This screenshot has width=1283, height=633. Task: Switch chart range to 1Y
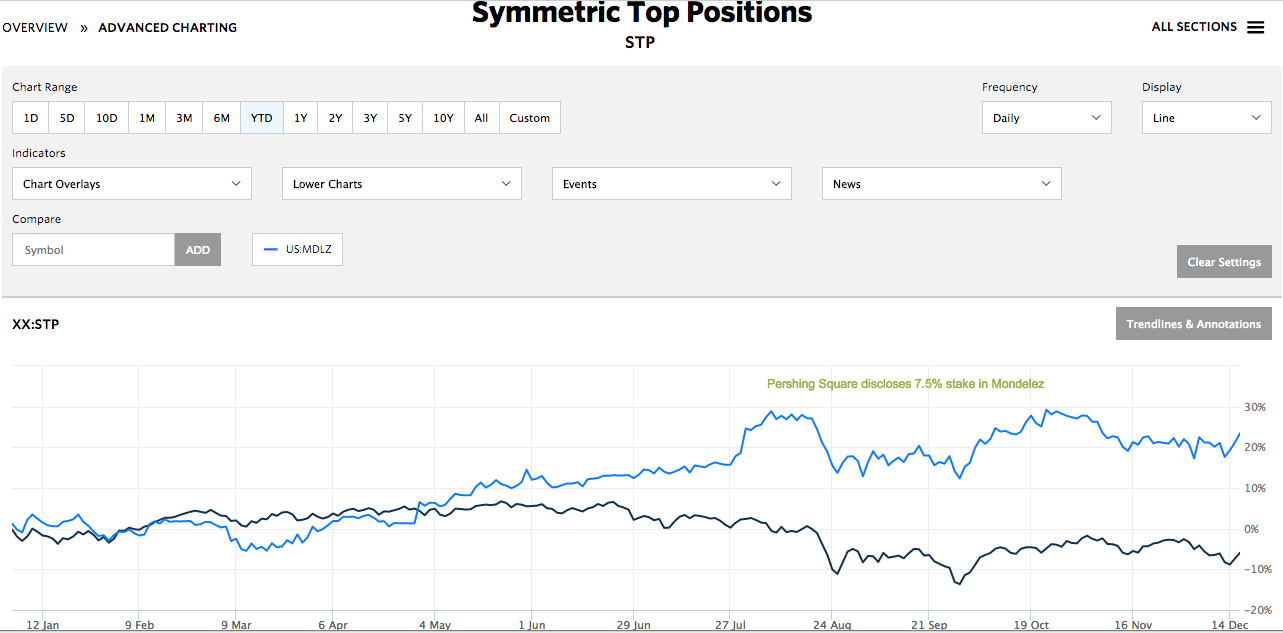pos(301,118)
